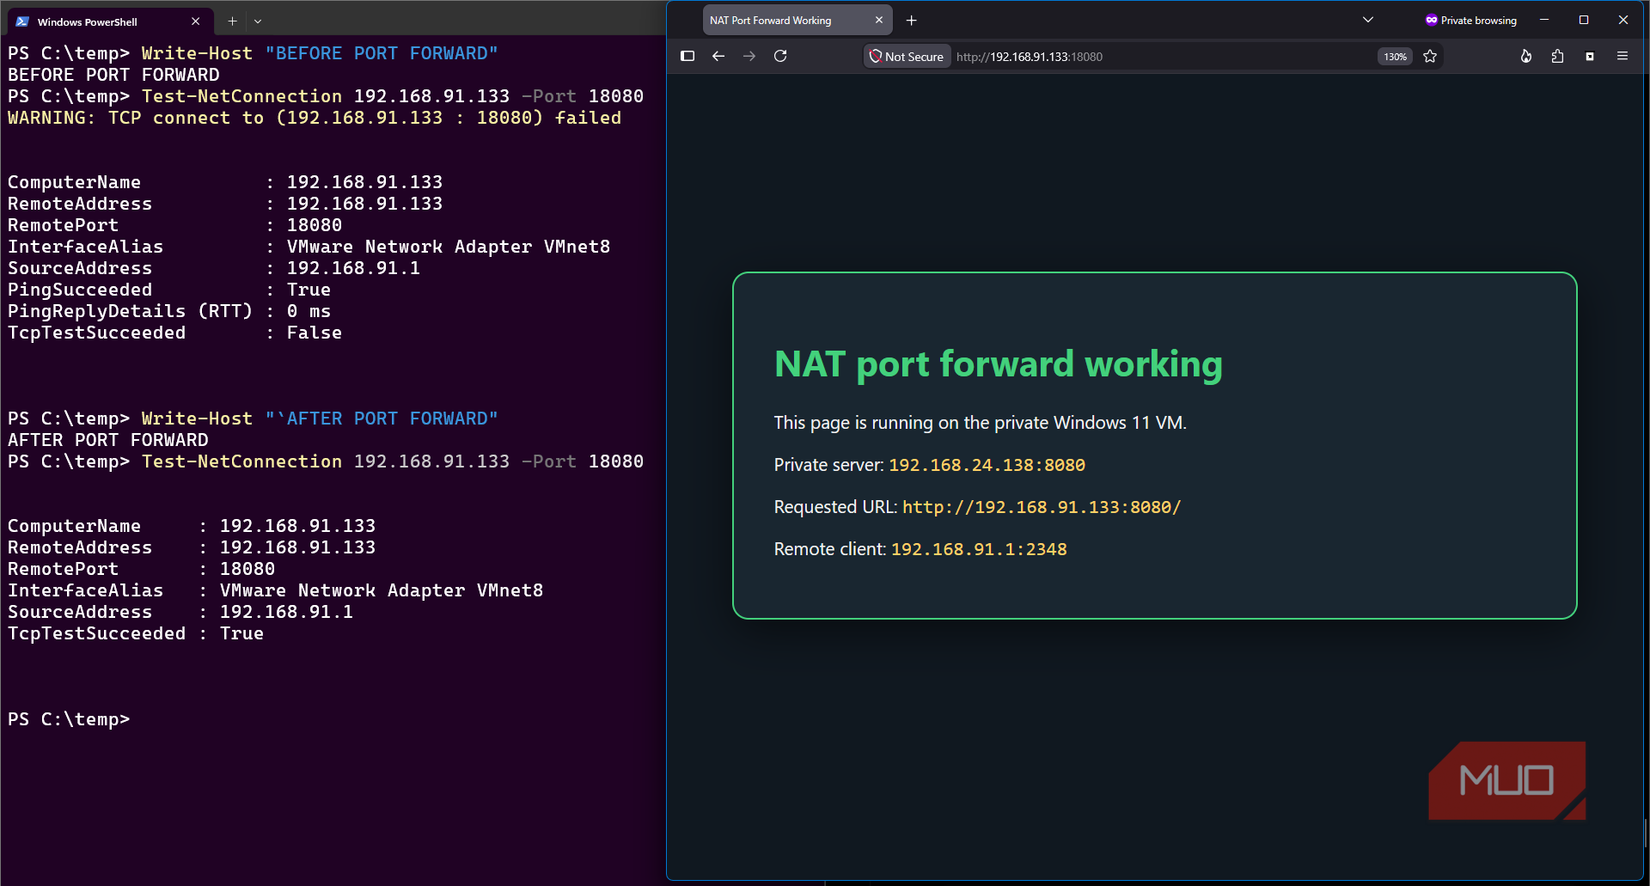
Task: Reload the NAT Port Forward page
Action: (x=780, y=56)
